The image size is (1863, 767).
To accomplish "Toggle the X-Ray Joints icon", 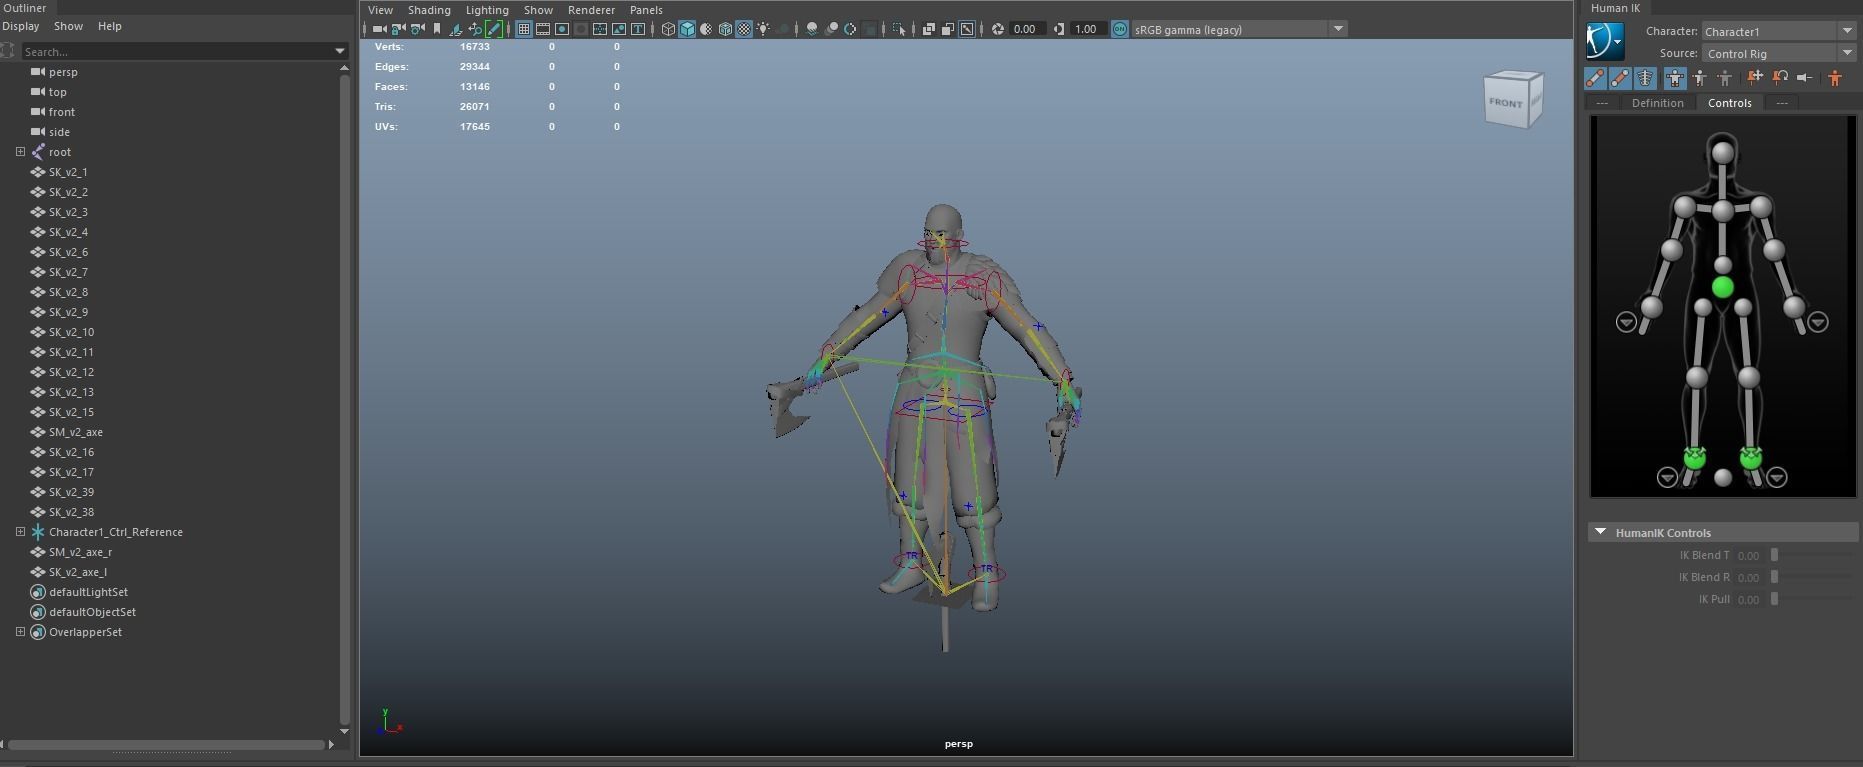I will click(x=967, y=29).
